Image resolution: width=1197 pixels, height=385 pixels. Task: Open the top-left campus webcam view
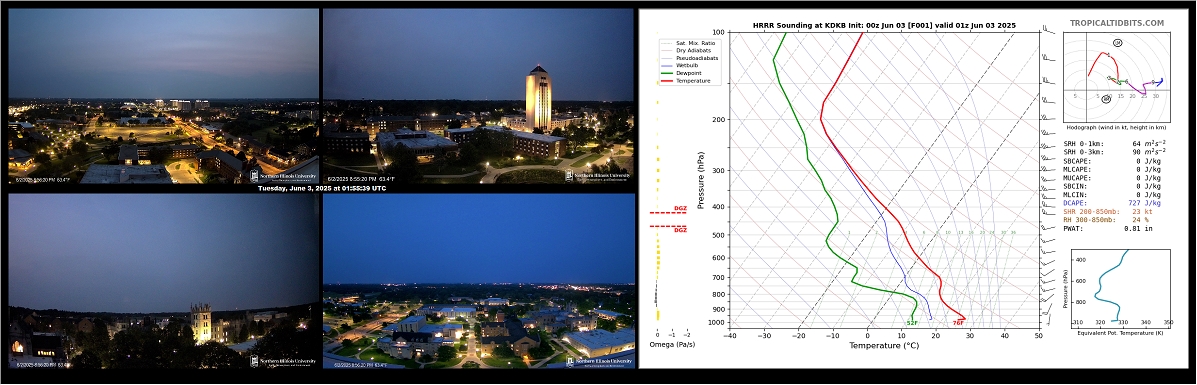click(163, 96)
